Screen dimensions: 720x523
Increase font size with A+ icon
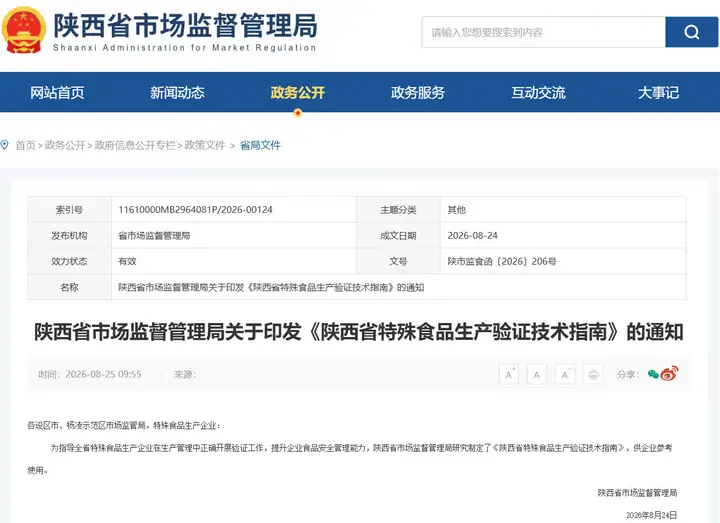click(509, 375)
